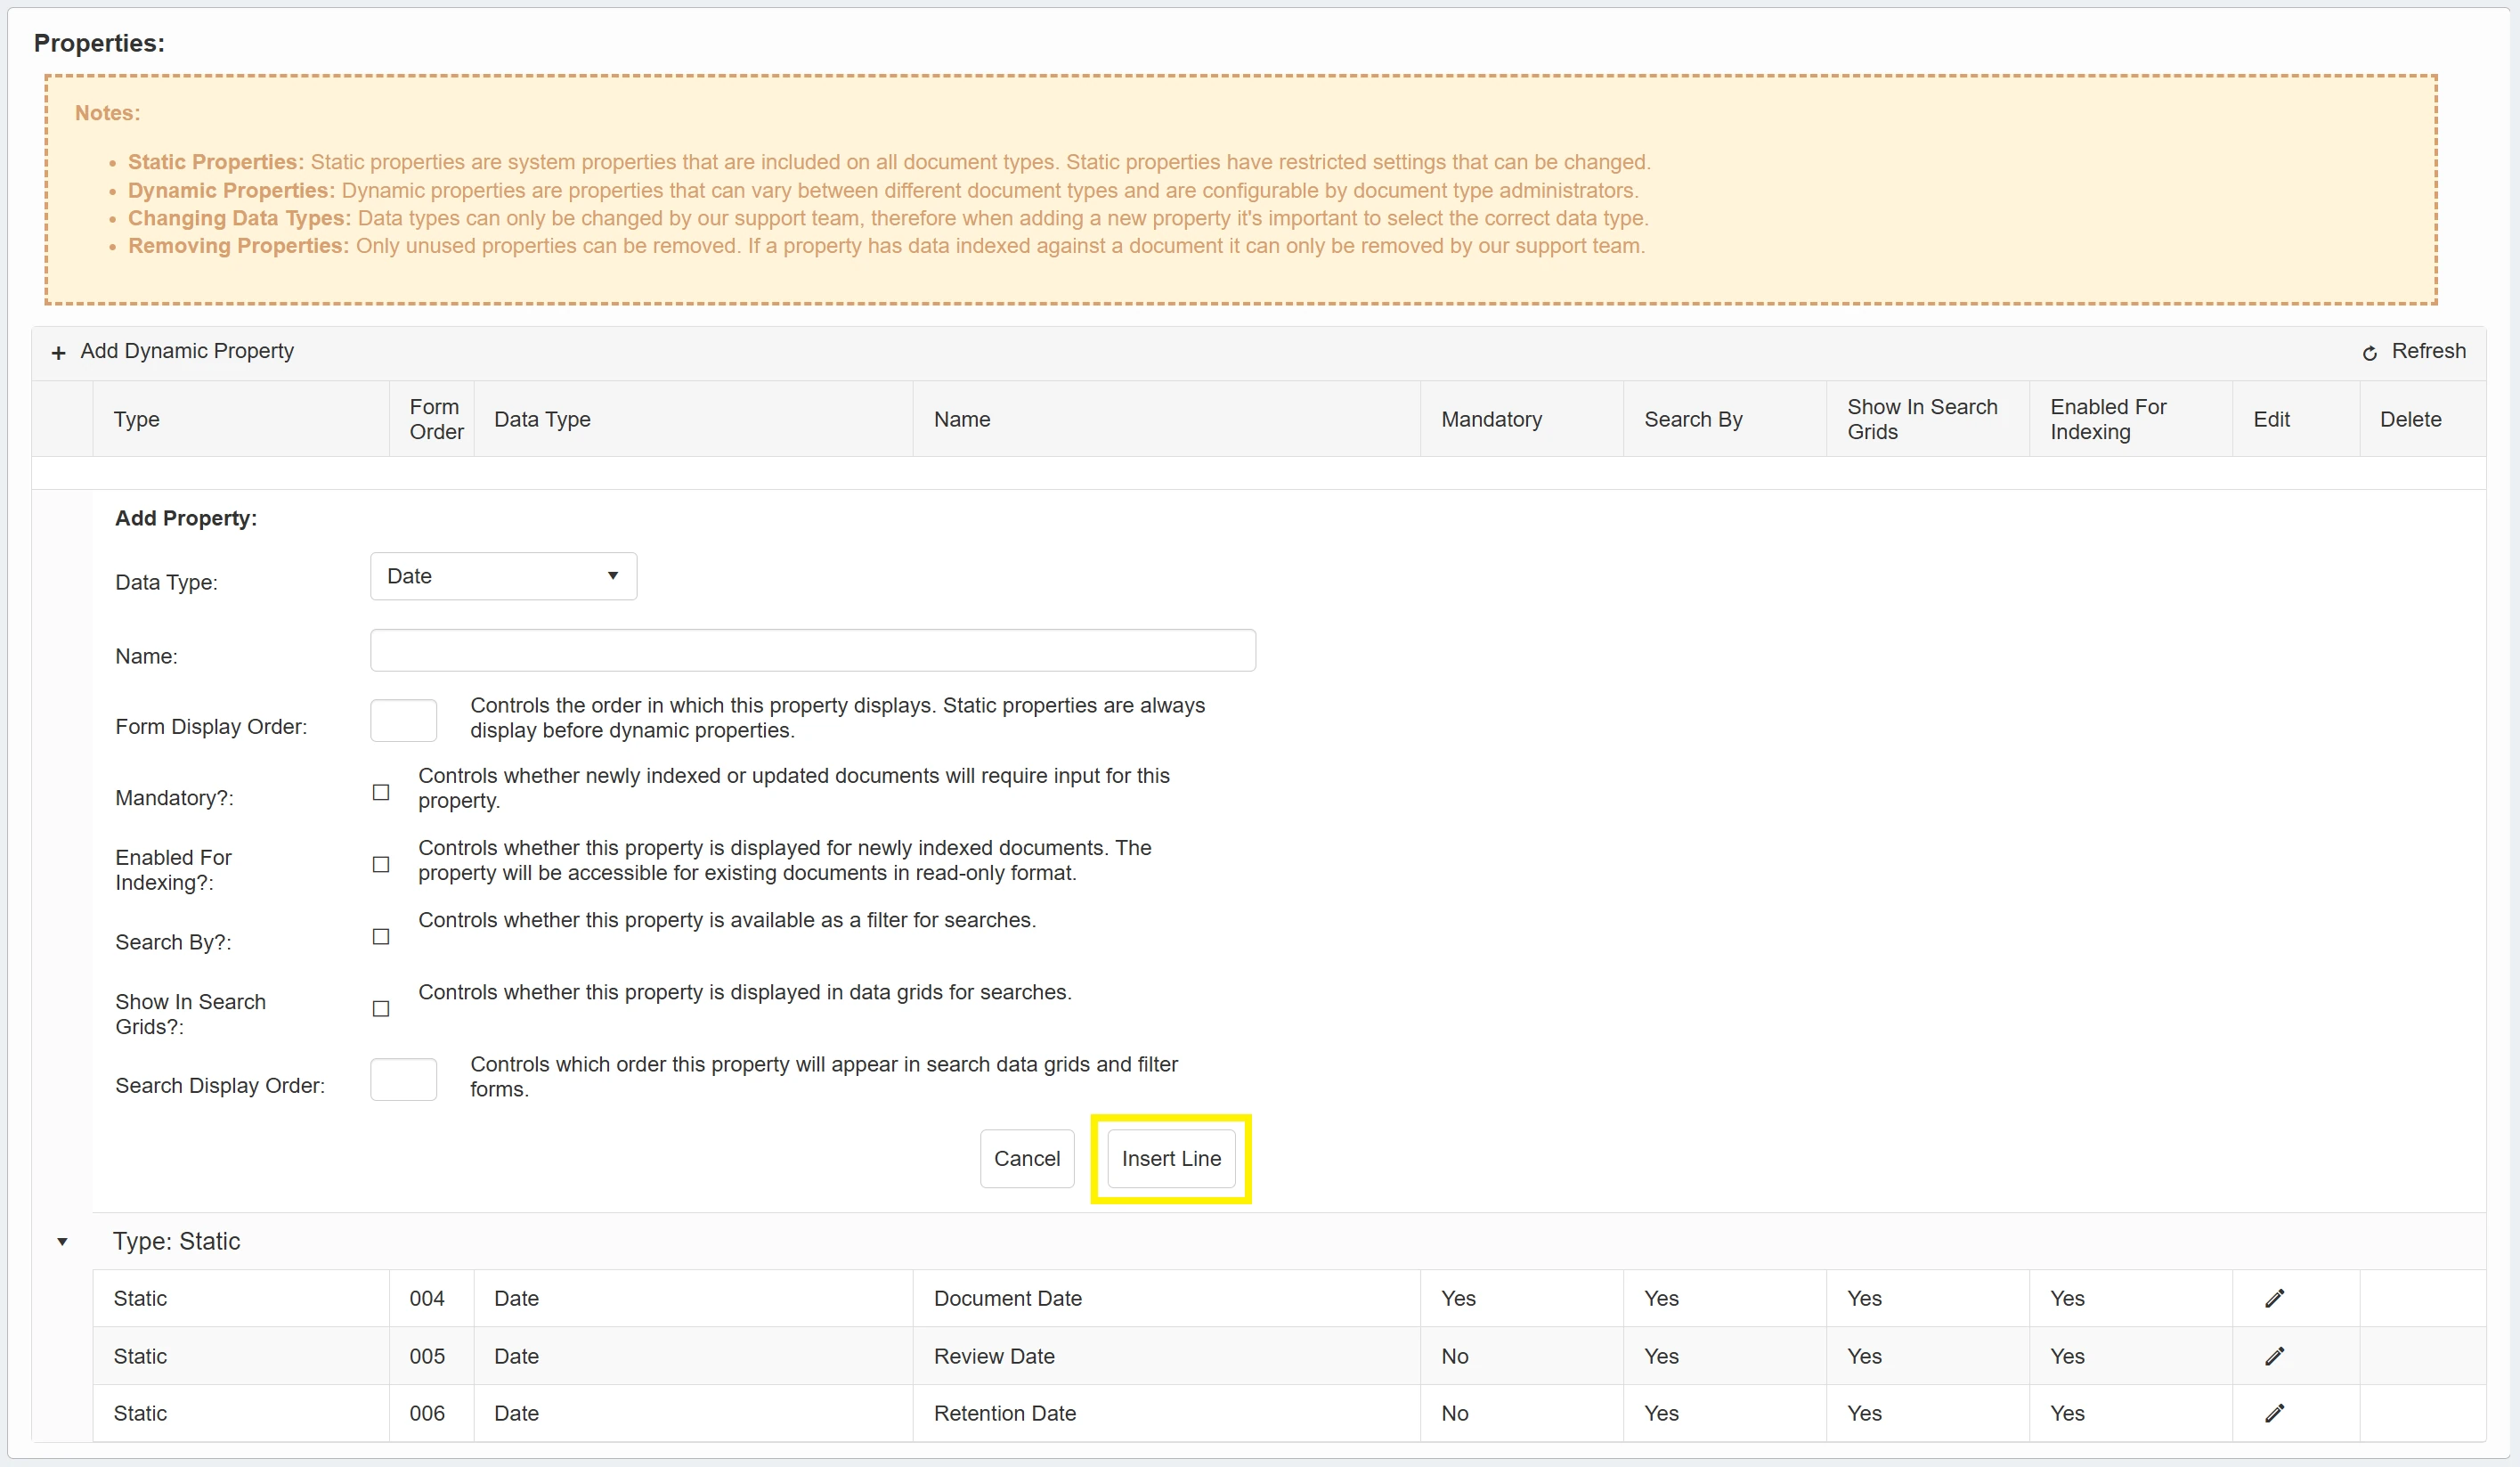Select the Document Date name cell

pyautogui.click(x=1167, y=1298)
